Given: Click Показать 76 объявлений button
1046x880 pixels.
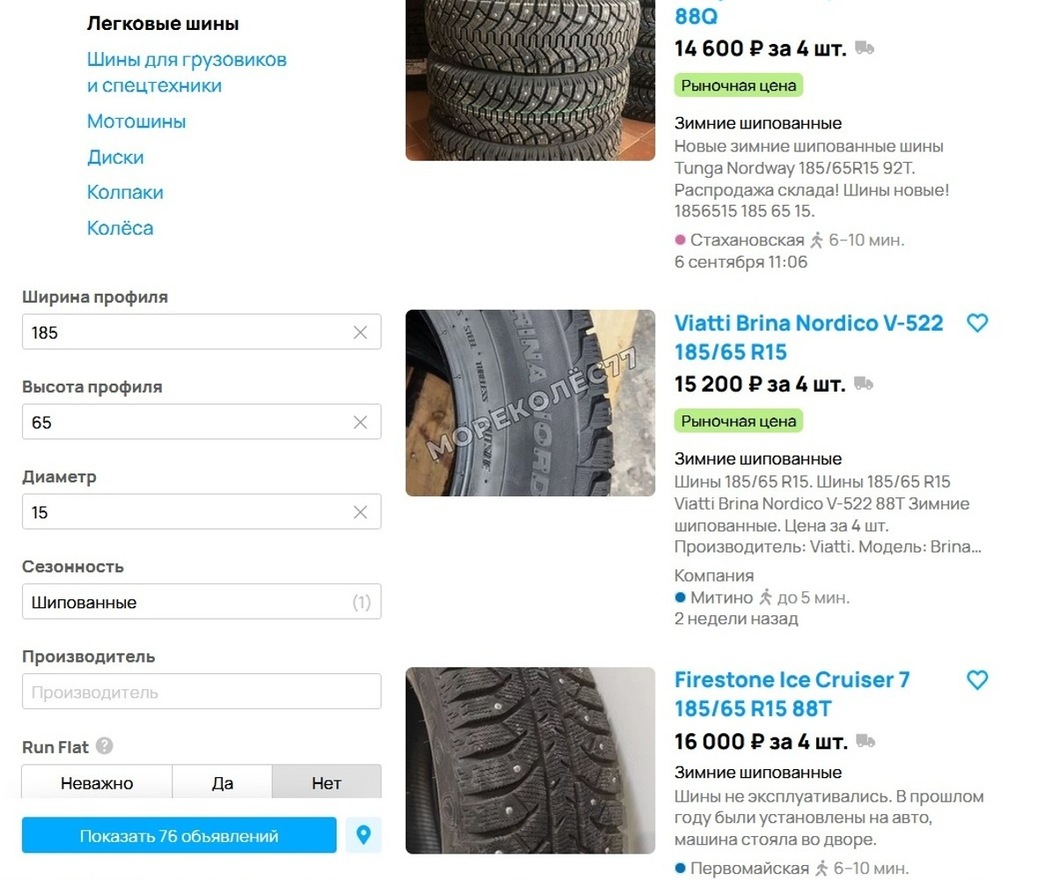Looking at the screenshot, I should coord(179,835).
